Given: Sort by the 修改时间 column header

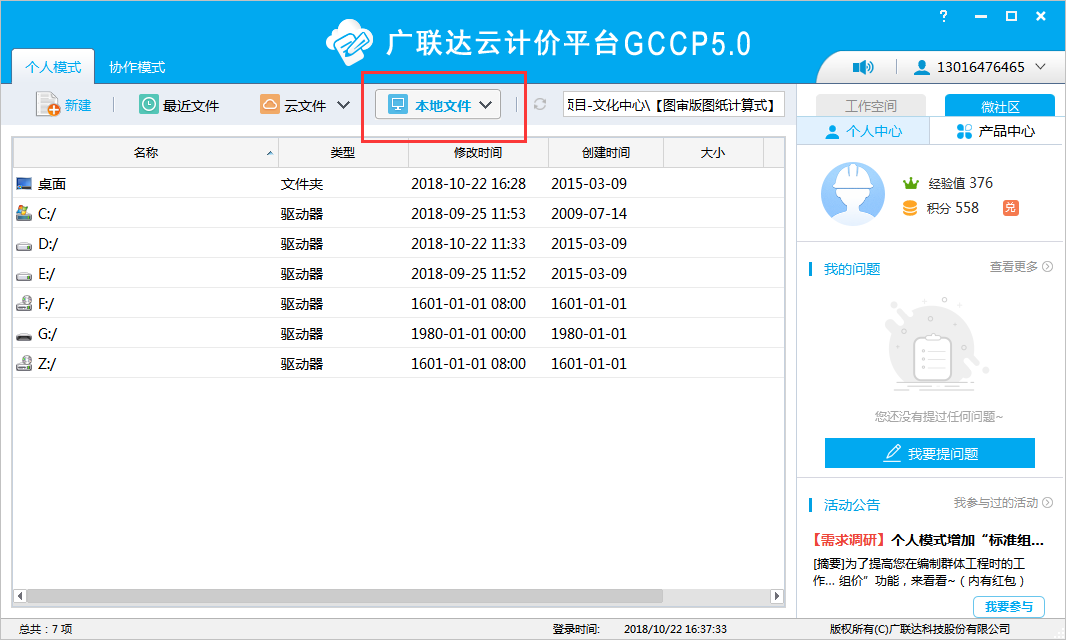Looking at the screenshot, I should tap(478, 152).
